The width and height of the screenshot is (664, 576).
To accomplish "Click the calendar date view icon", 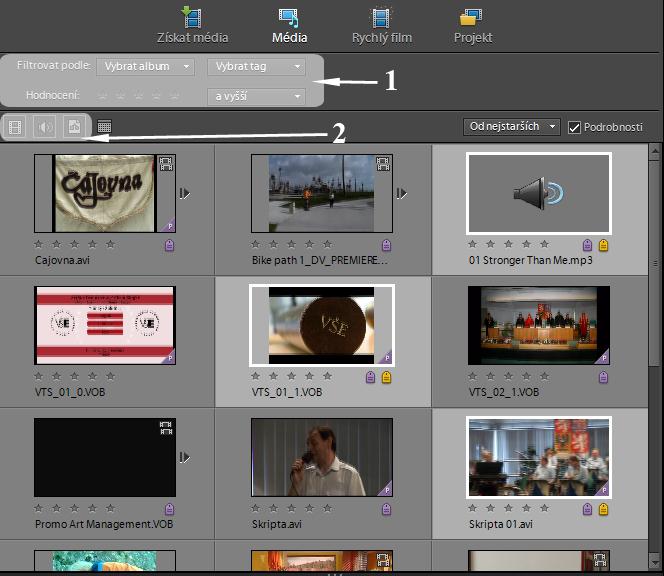I will (104, 126).
